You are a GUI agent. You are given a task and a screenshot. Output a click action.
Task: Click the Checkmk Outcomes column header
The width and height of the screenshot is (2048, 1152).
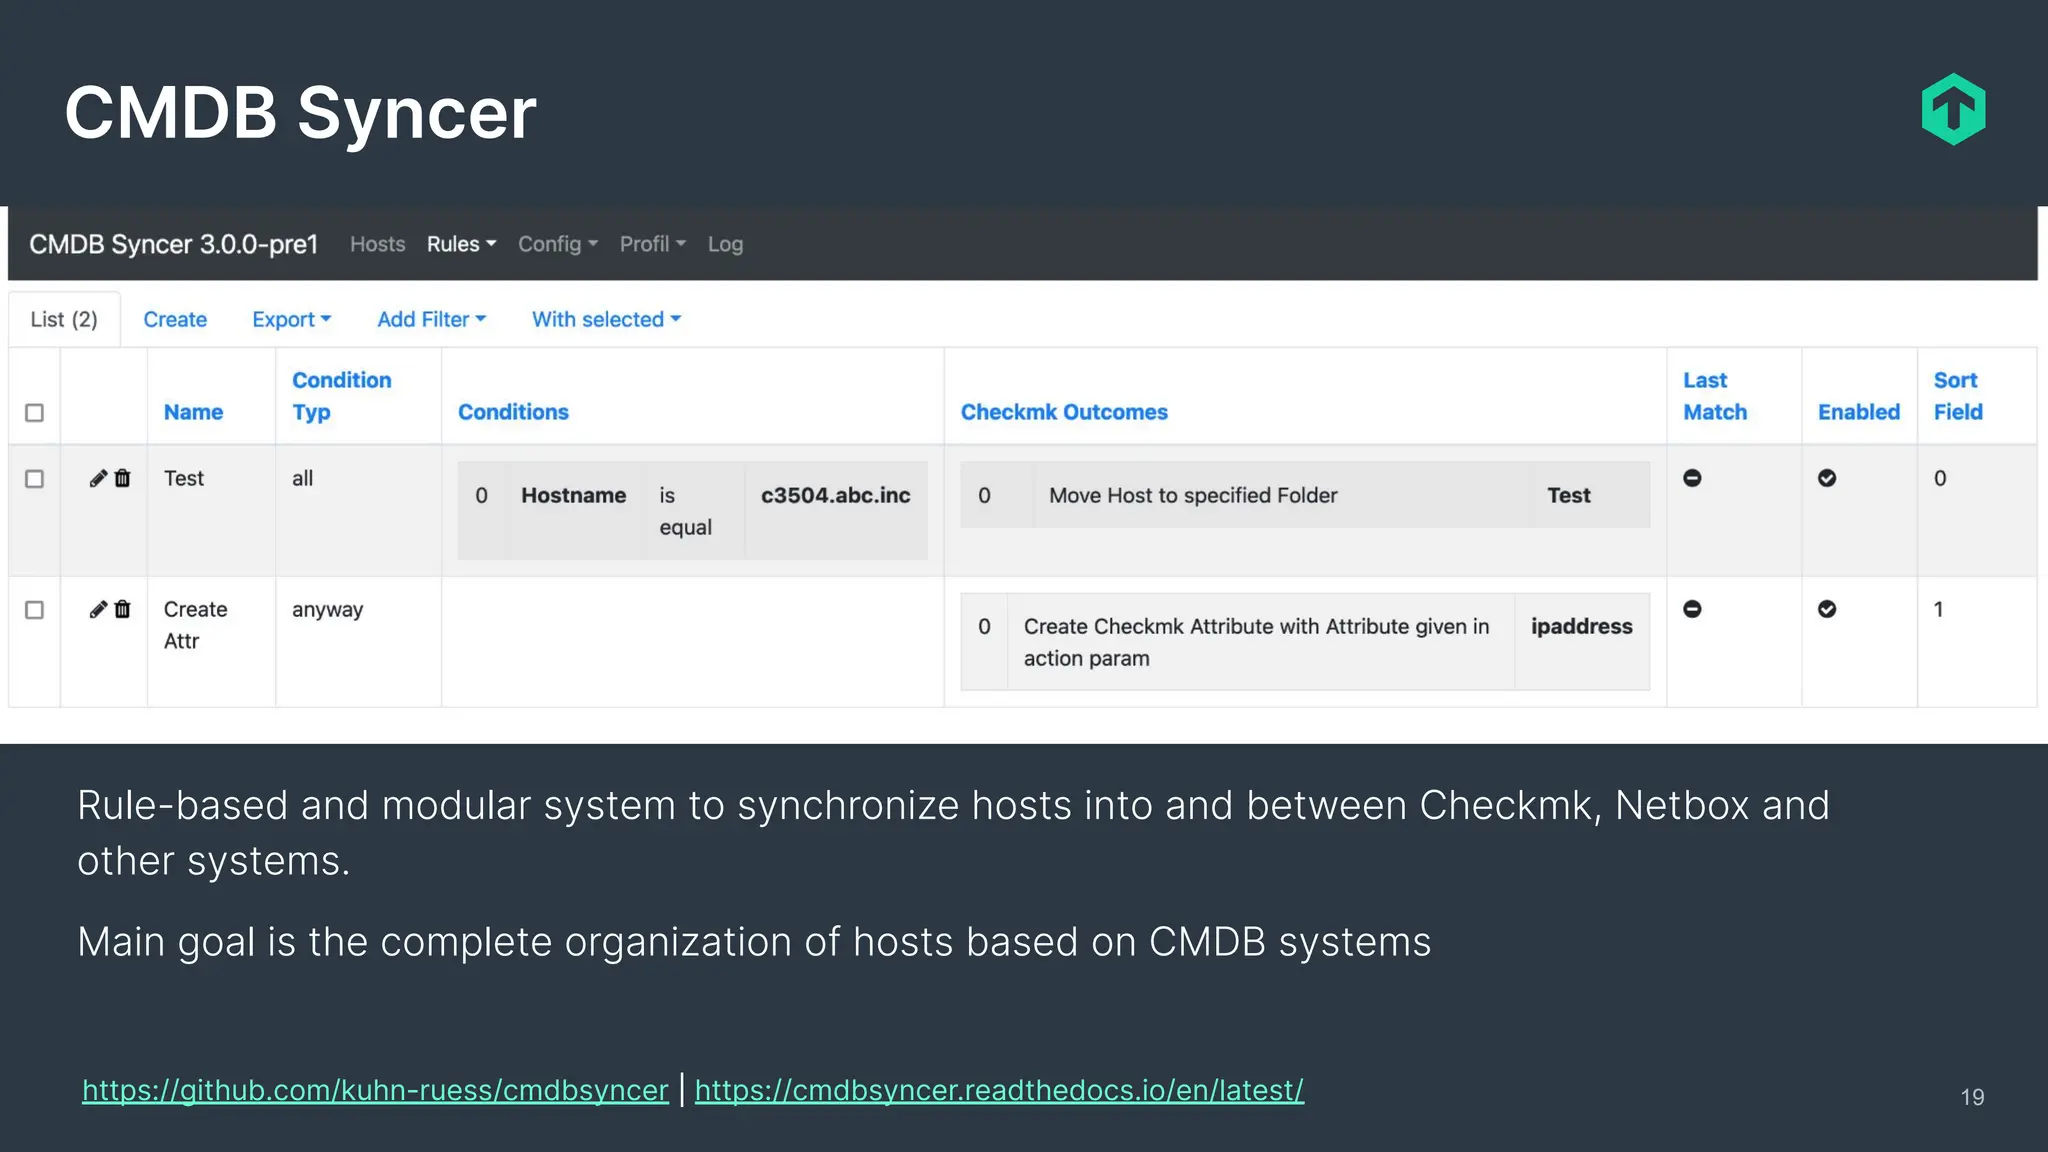(x=1064, y=412)
